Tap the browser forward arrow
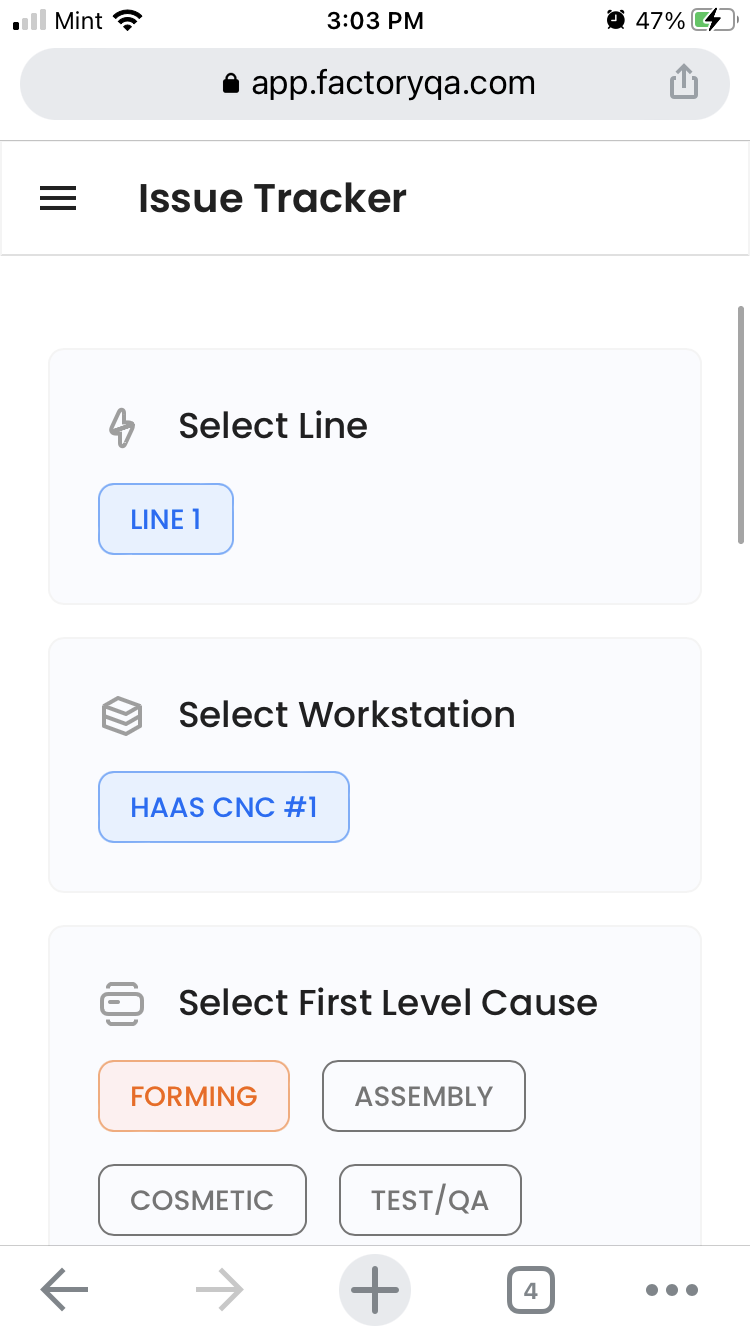The height and width of the screenshot is (1334, 750). coord(220,1290)
